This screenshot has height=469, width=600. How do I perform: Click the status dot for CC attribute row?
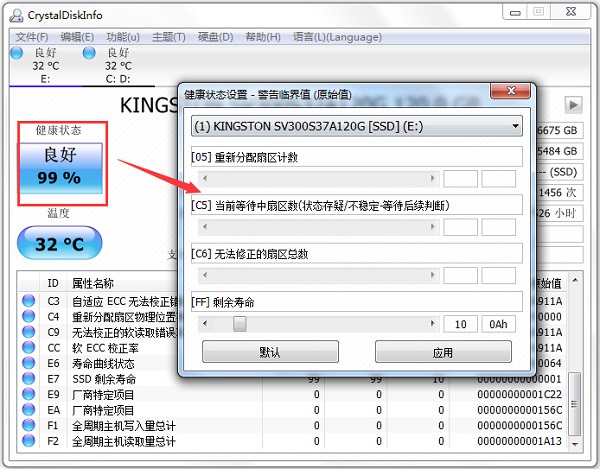pyautogui.click(x=28, y=347)
